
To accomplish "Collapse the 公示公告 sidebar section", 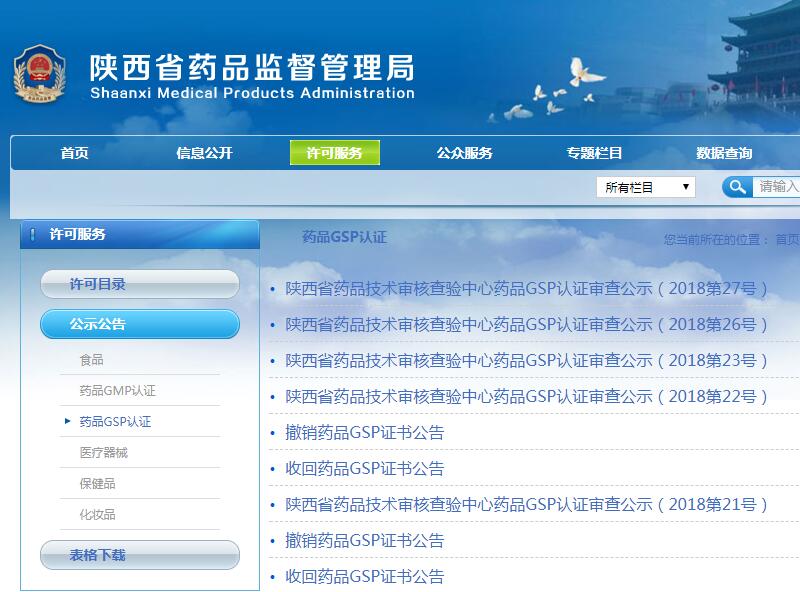I will tap(140, 324).
